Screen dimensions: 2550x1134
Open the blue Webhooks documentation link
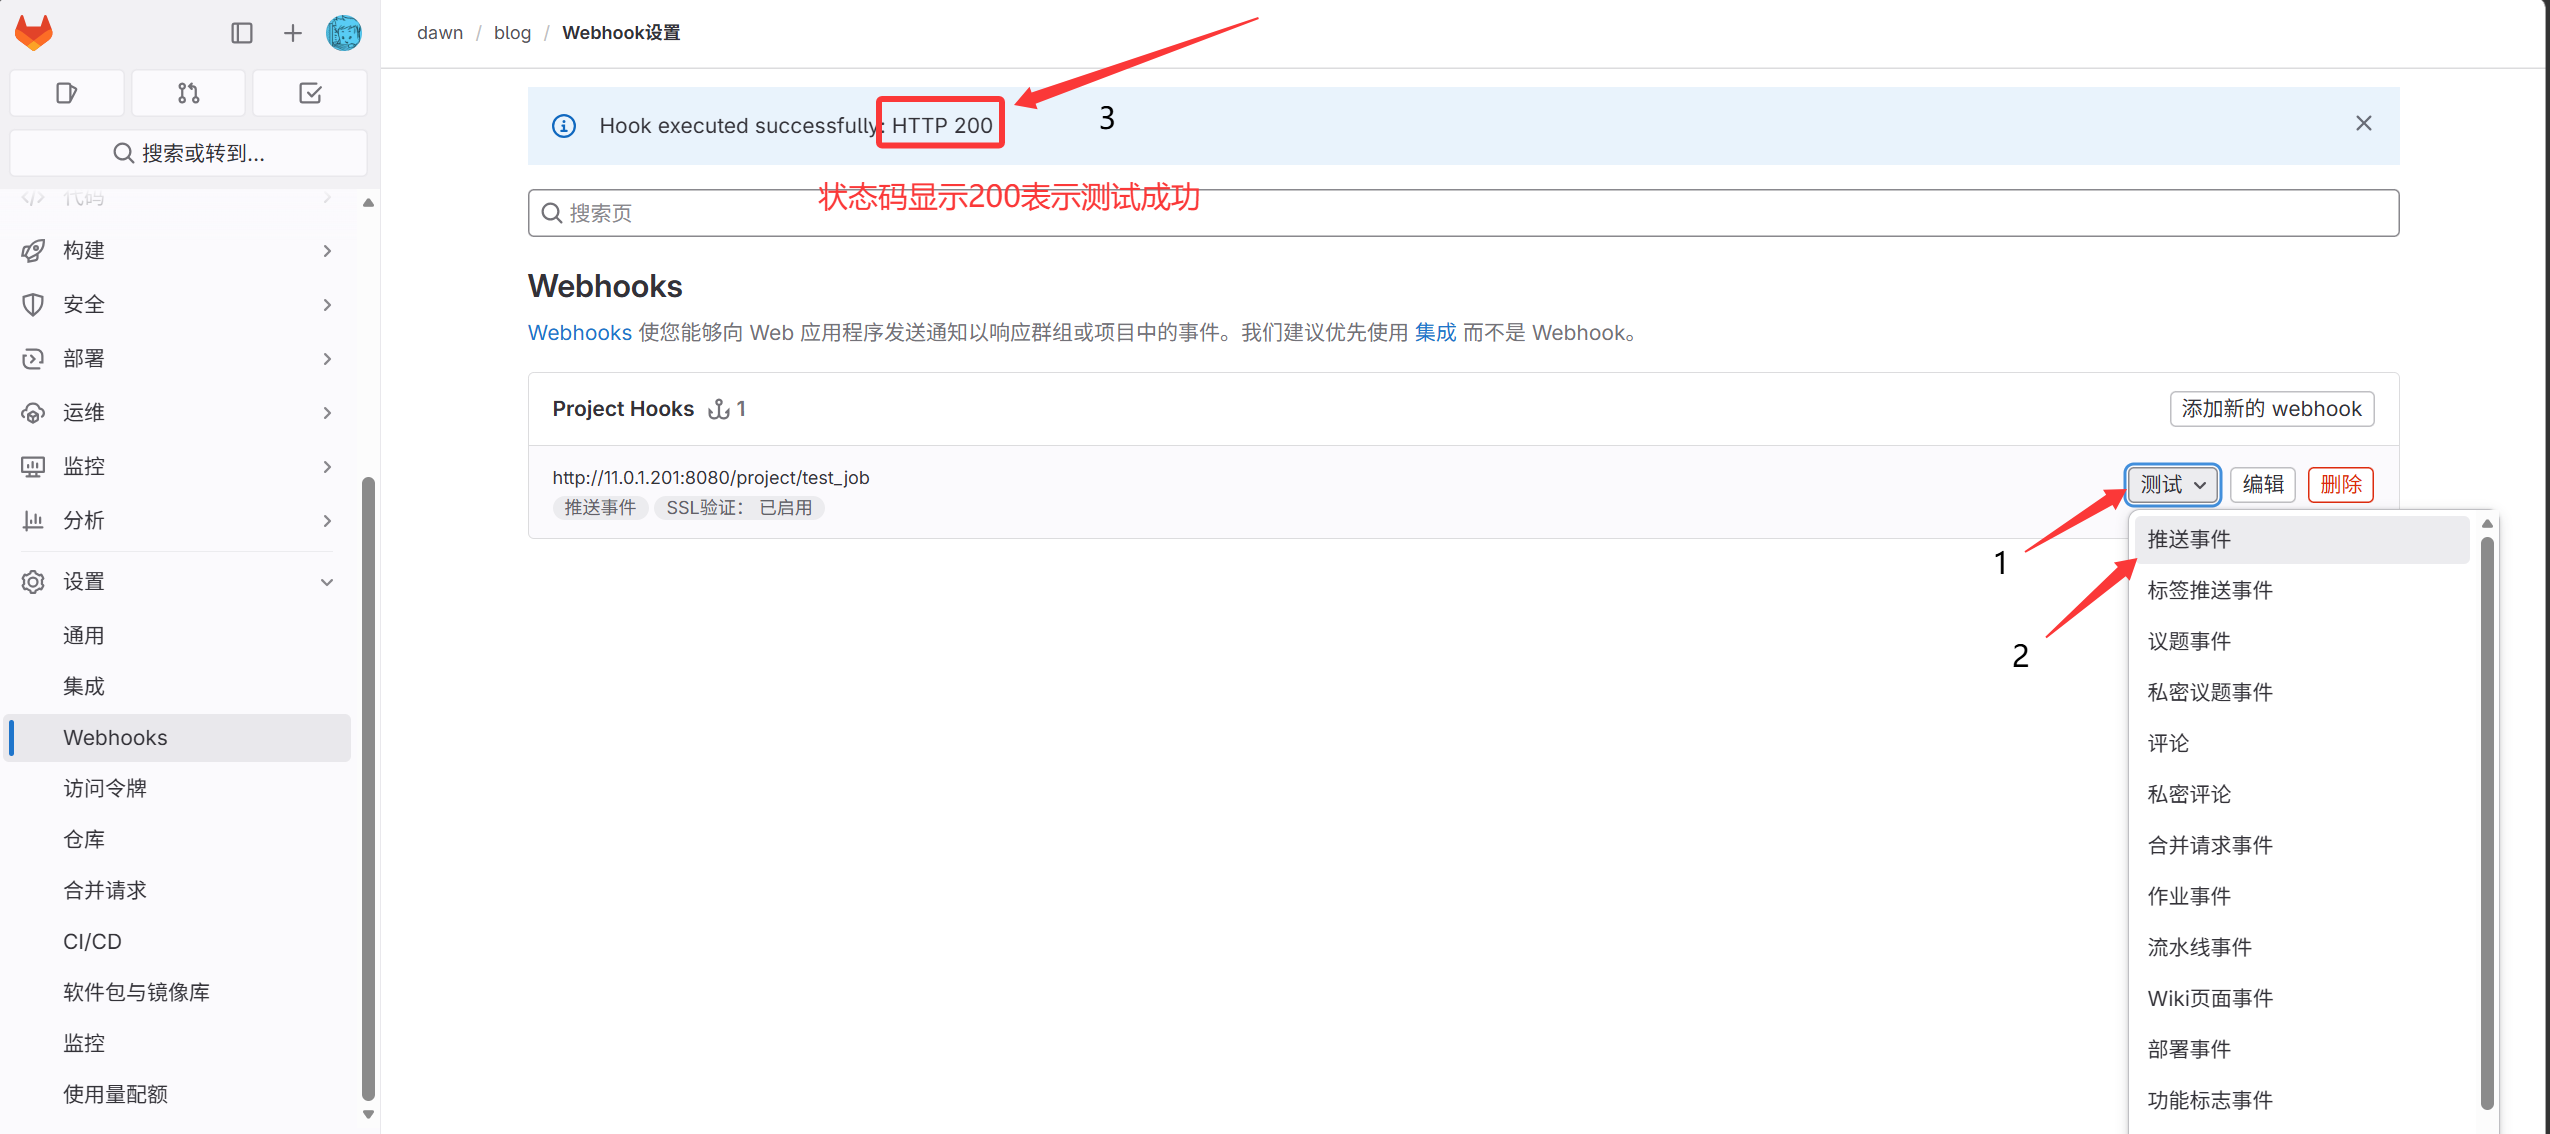(580, 333)
